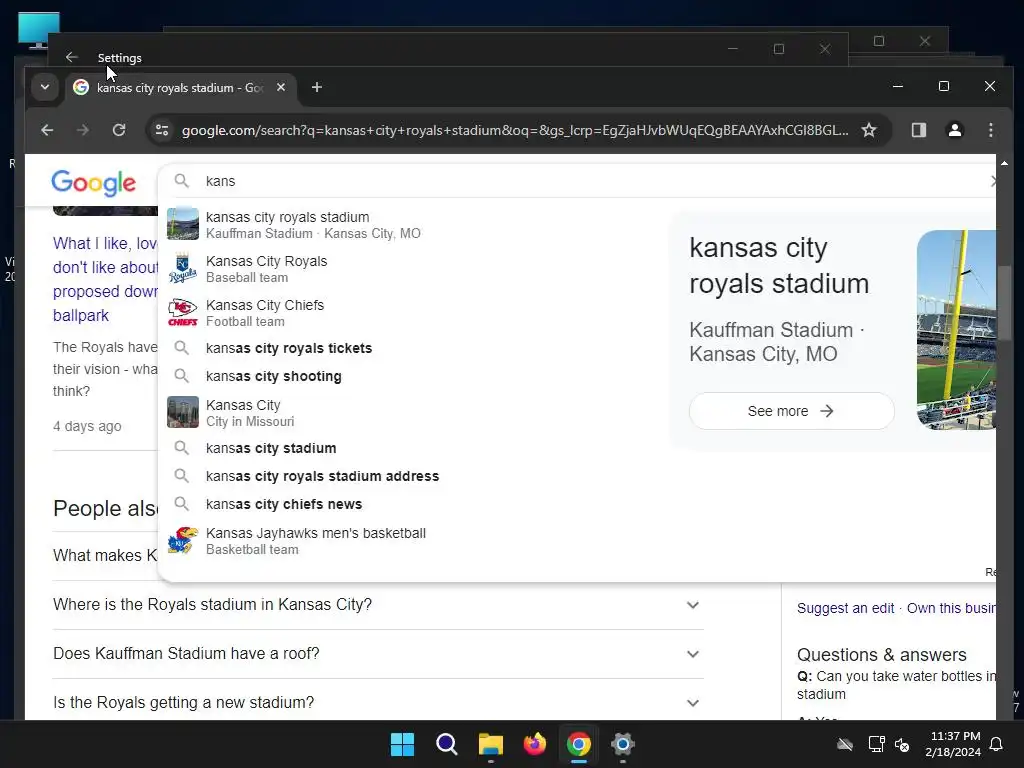This screenshot has height=768, width=1024.
Task: Click the desktop monitor icon
Action: (39, 30)
